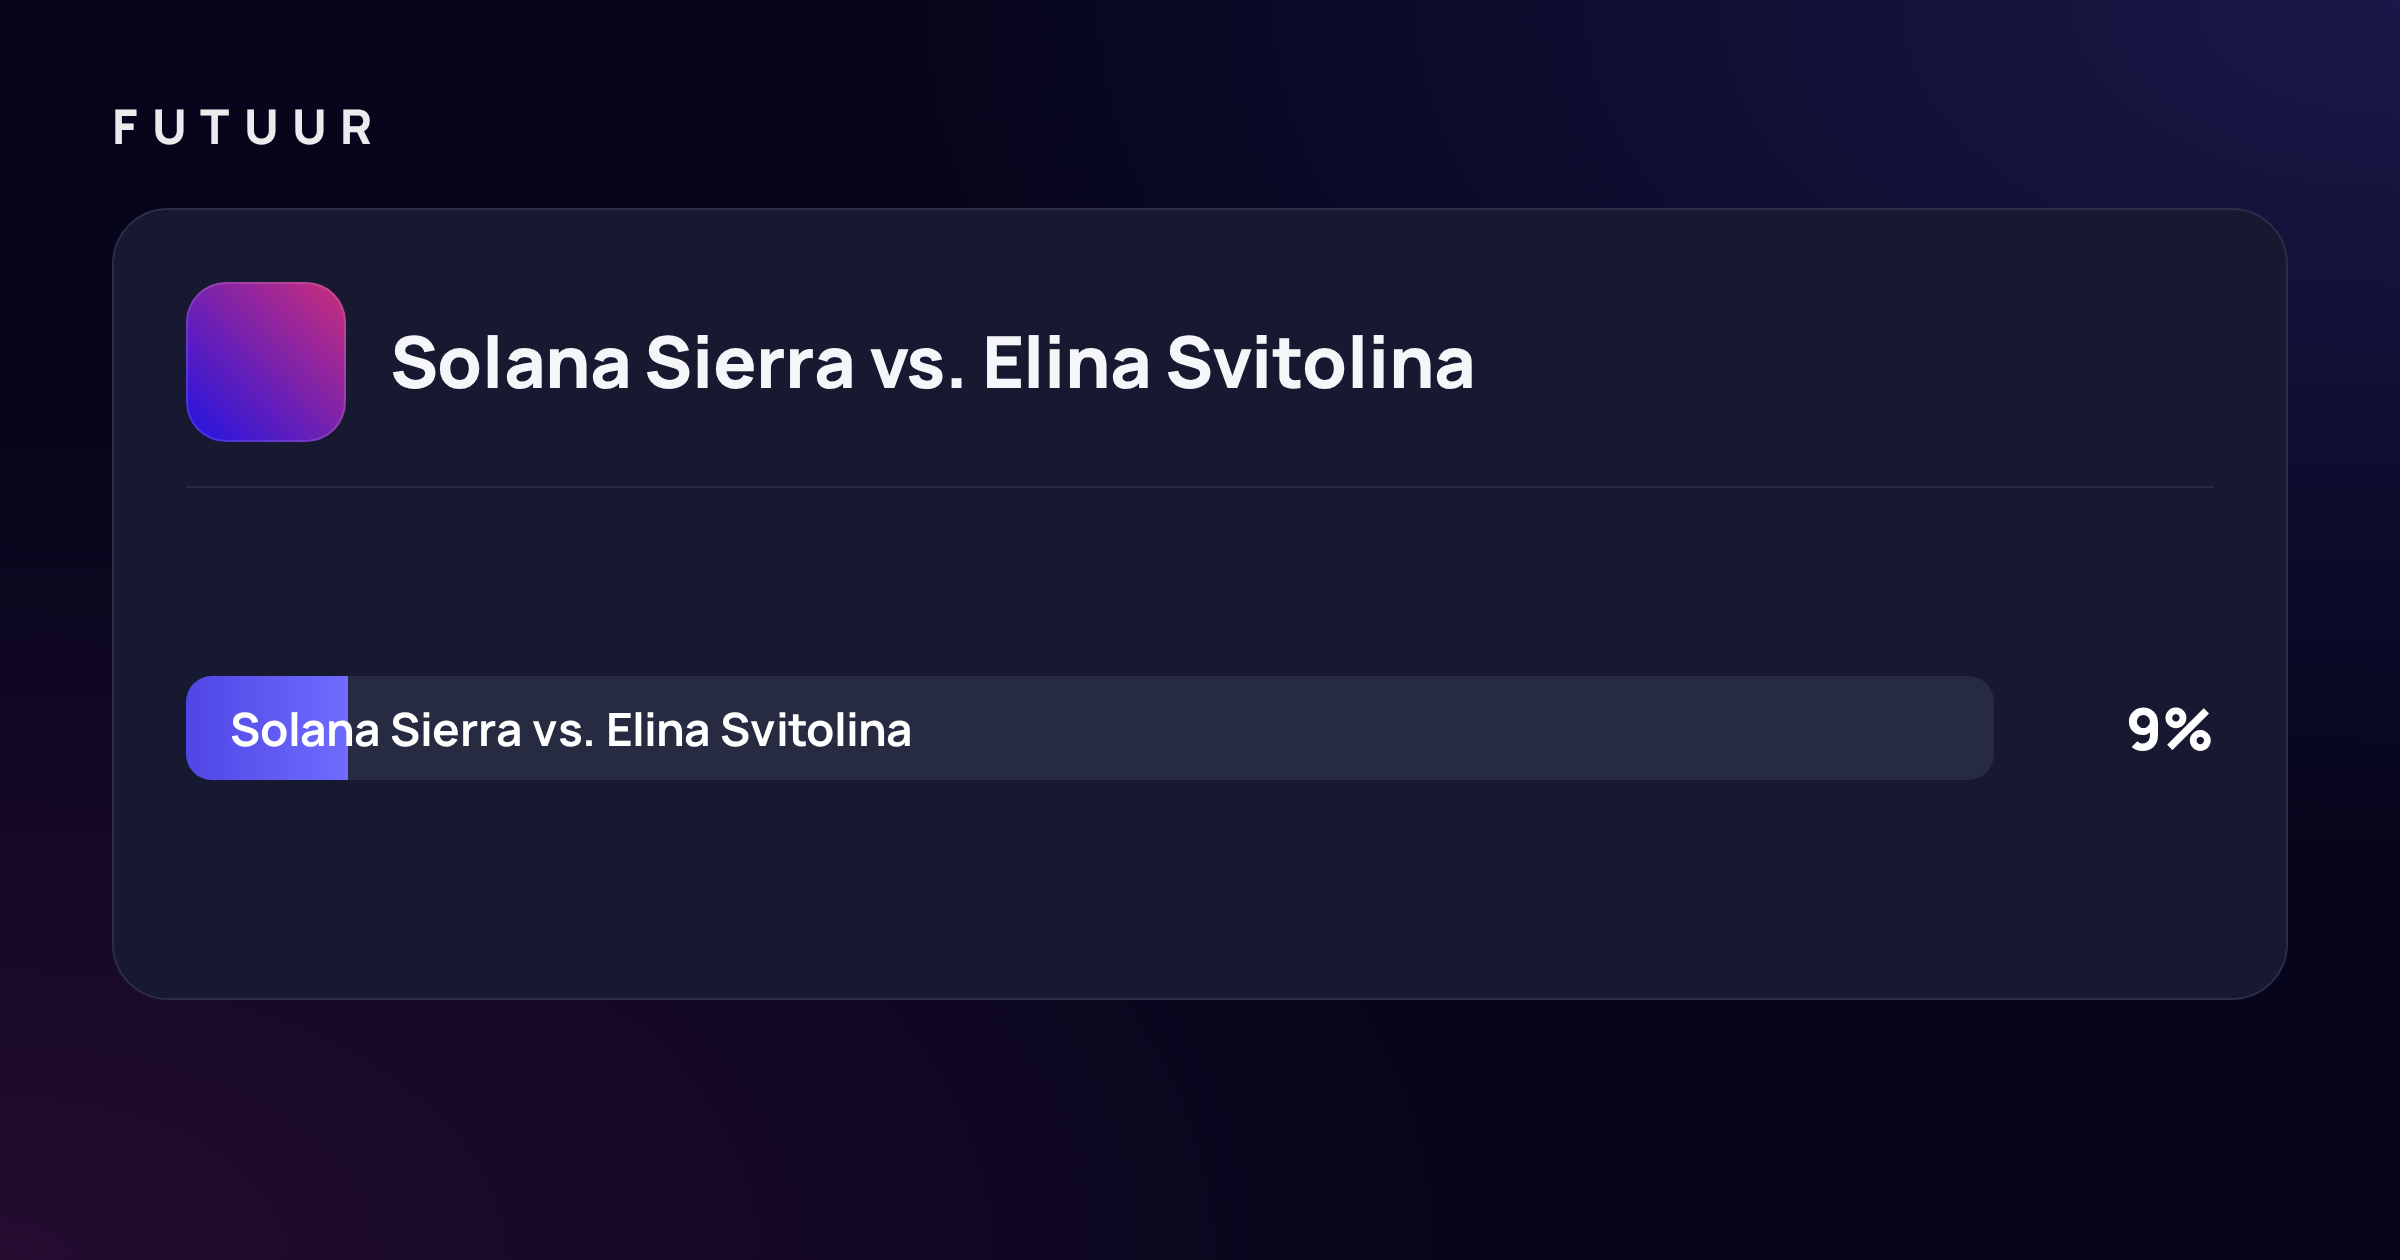Click the rounded right end of the progress bar
Screen dimensions: 2400x1260
(x=1975, y=728)
